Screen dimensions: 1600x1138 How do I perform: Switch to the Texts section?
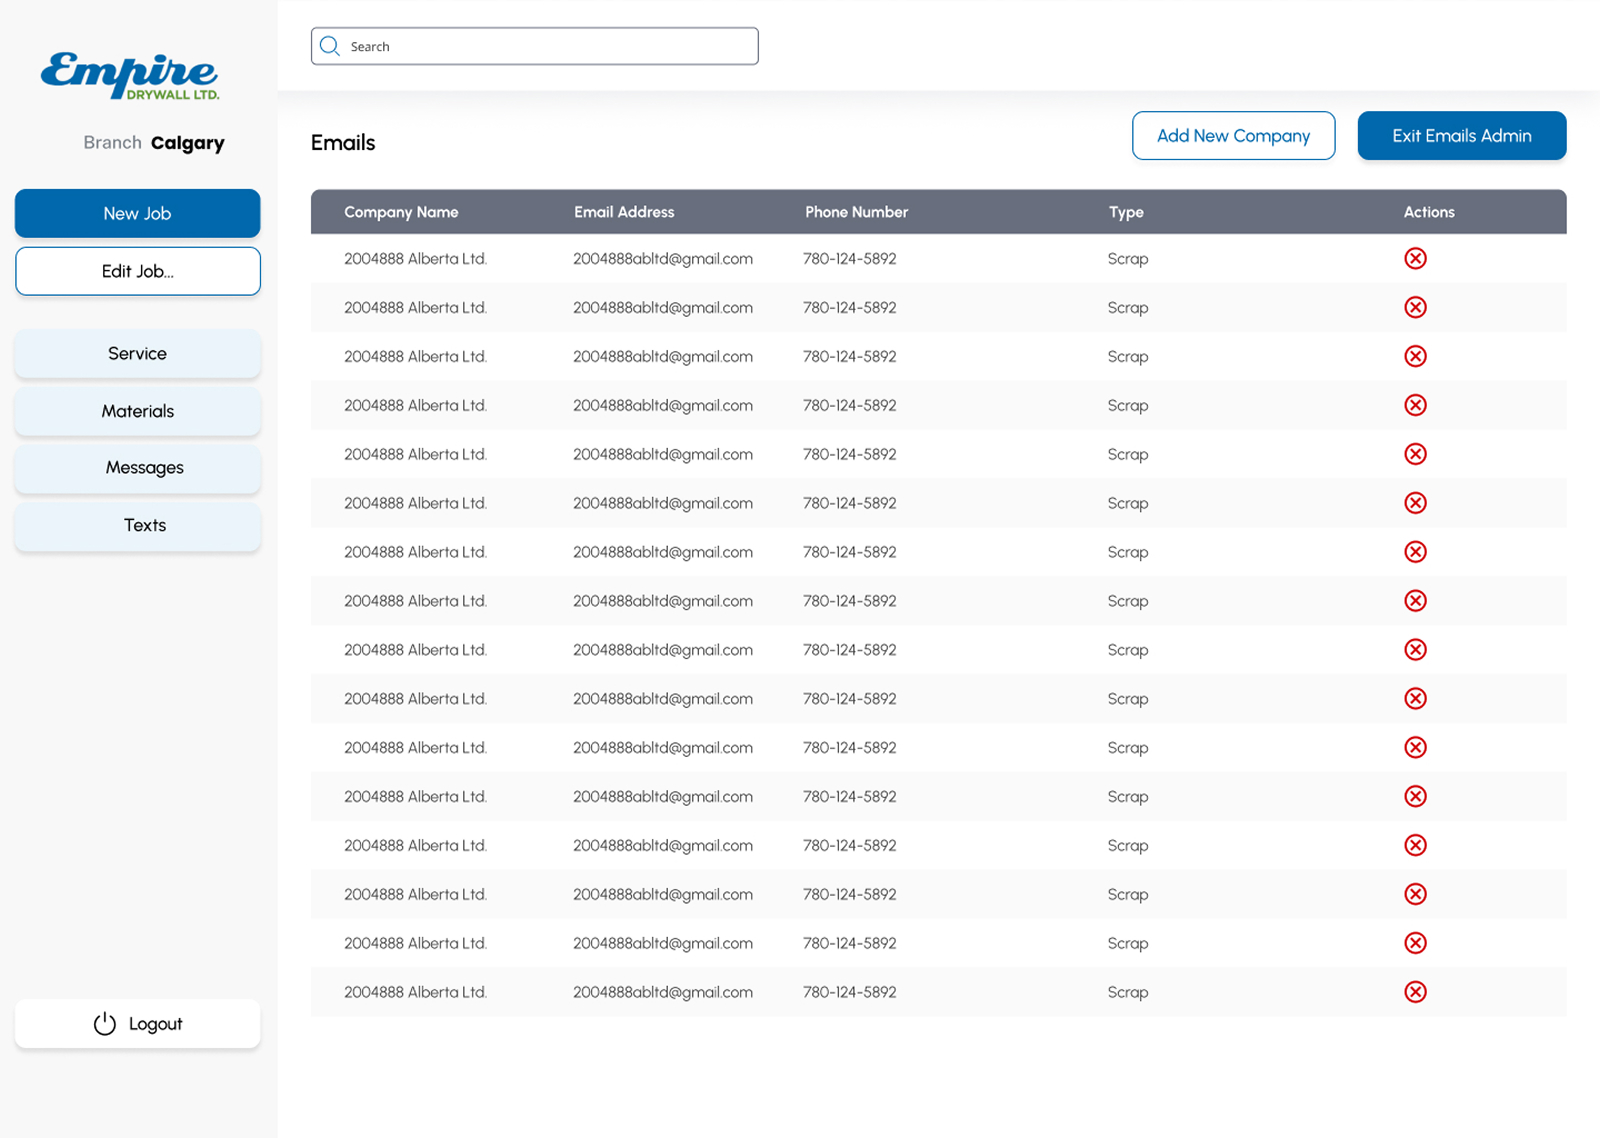tap(137, 525)
